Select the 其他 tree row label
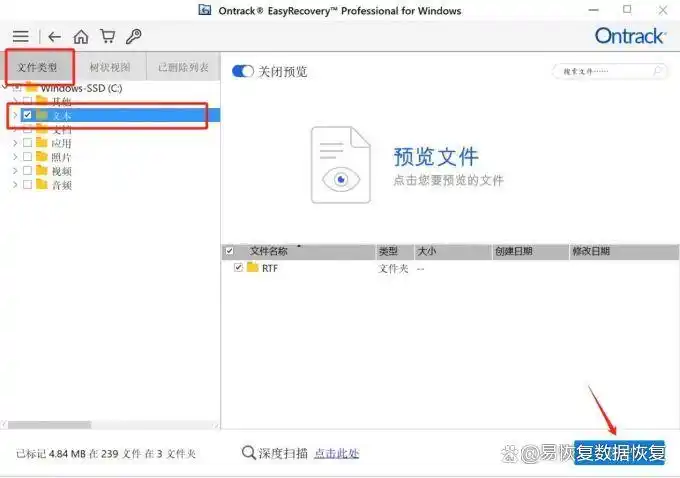This screenshot has width=680, height=478. click(62, 101)
